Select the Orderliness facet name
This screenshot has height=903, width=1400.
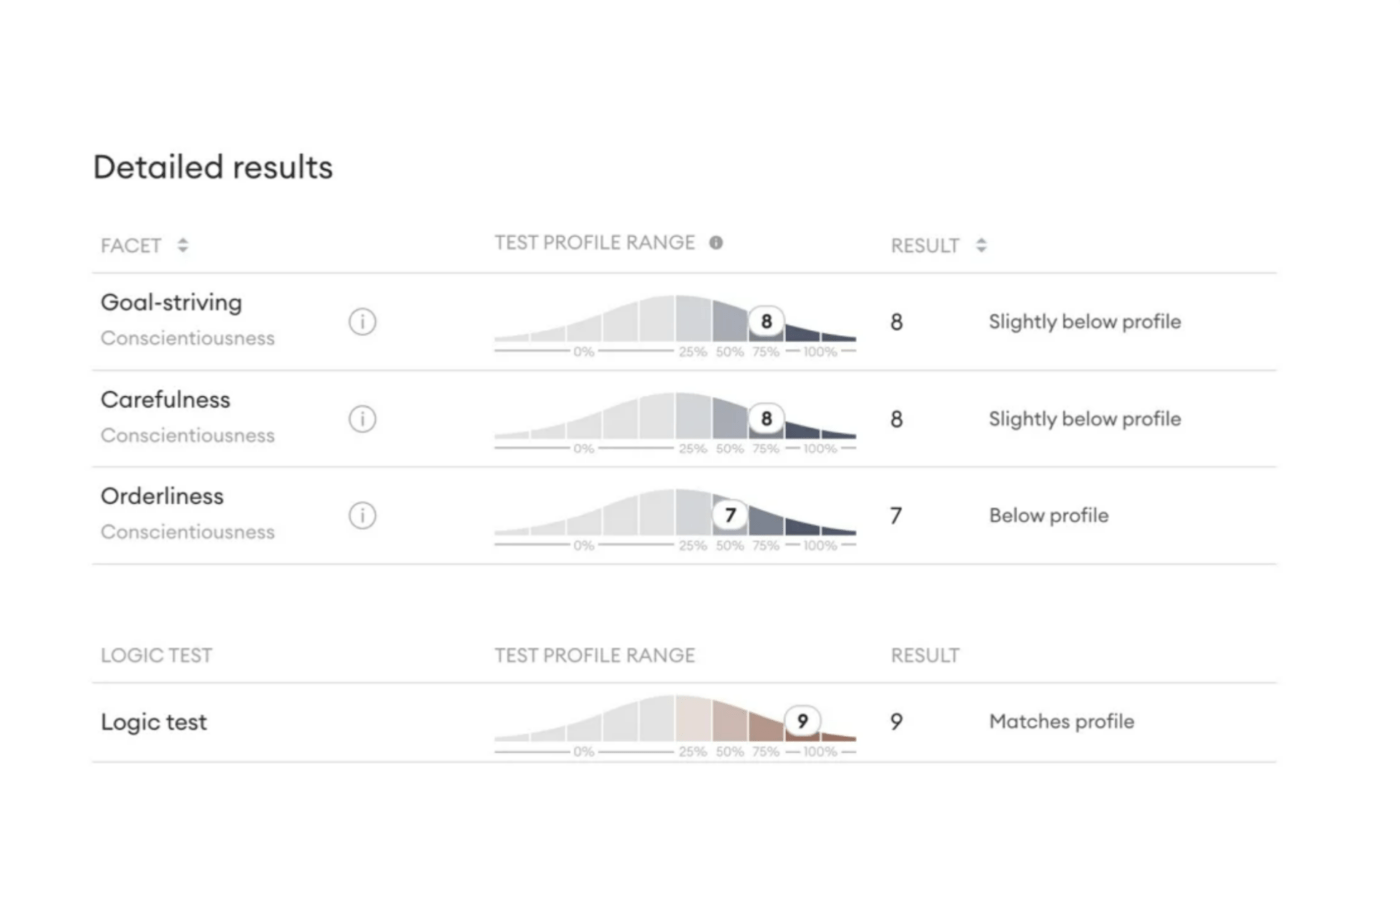(162, 496)
